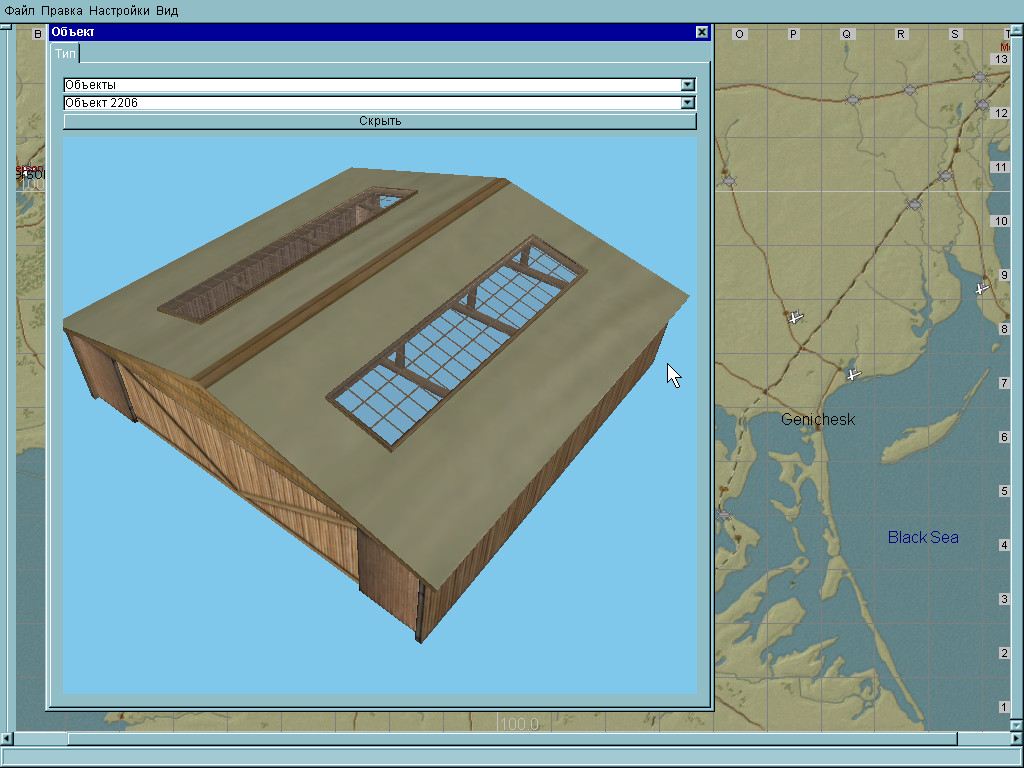Screen dimensions: 1024x768
Task: Click the map column label O
Action: click(739, 34)
